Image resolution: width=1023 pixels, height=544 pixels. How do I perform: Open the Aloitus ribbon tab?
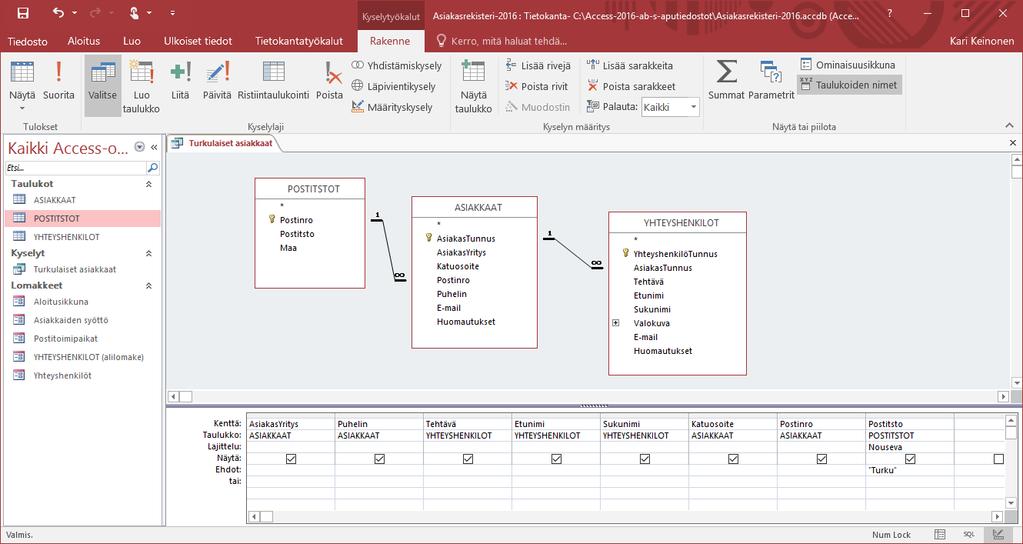pos(84,41)
